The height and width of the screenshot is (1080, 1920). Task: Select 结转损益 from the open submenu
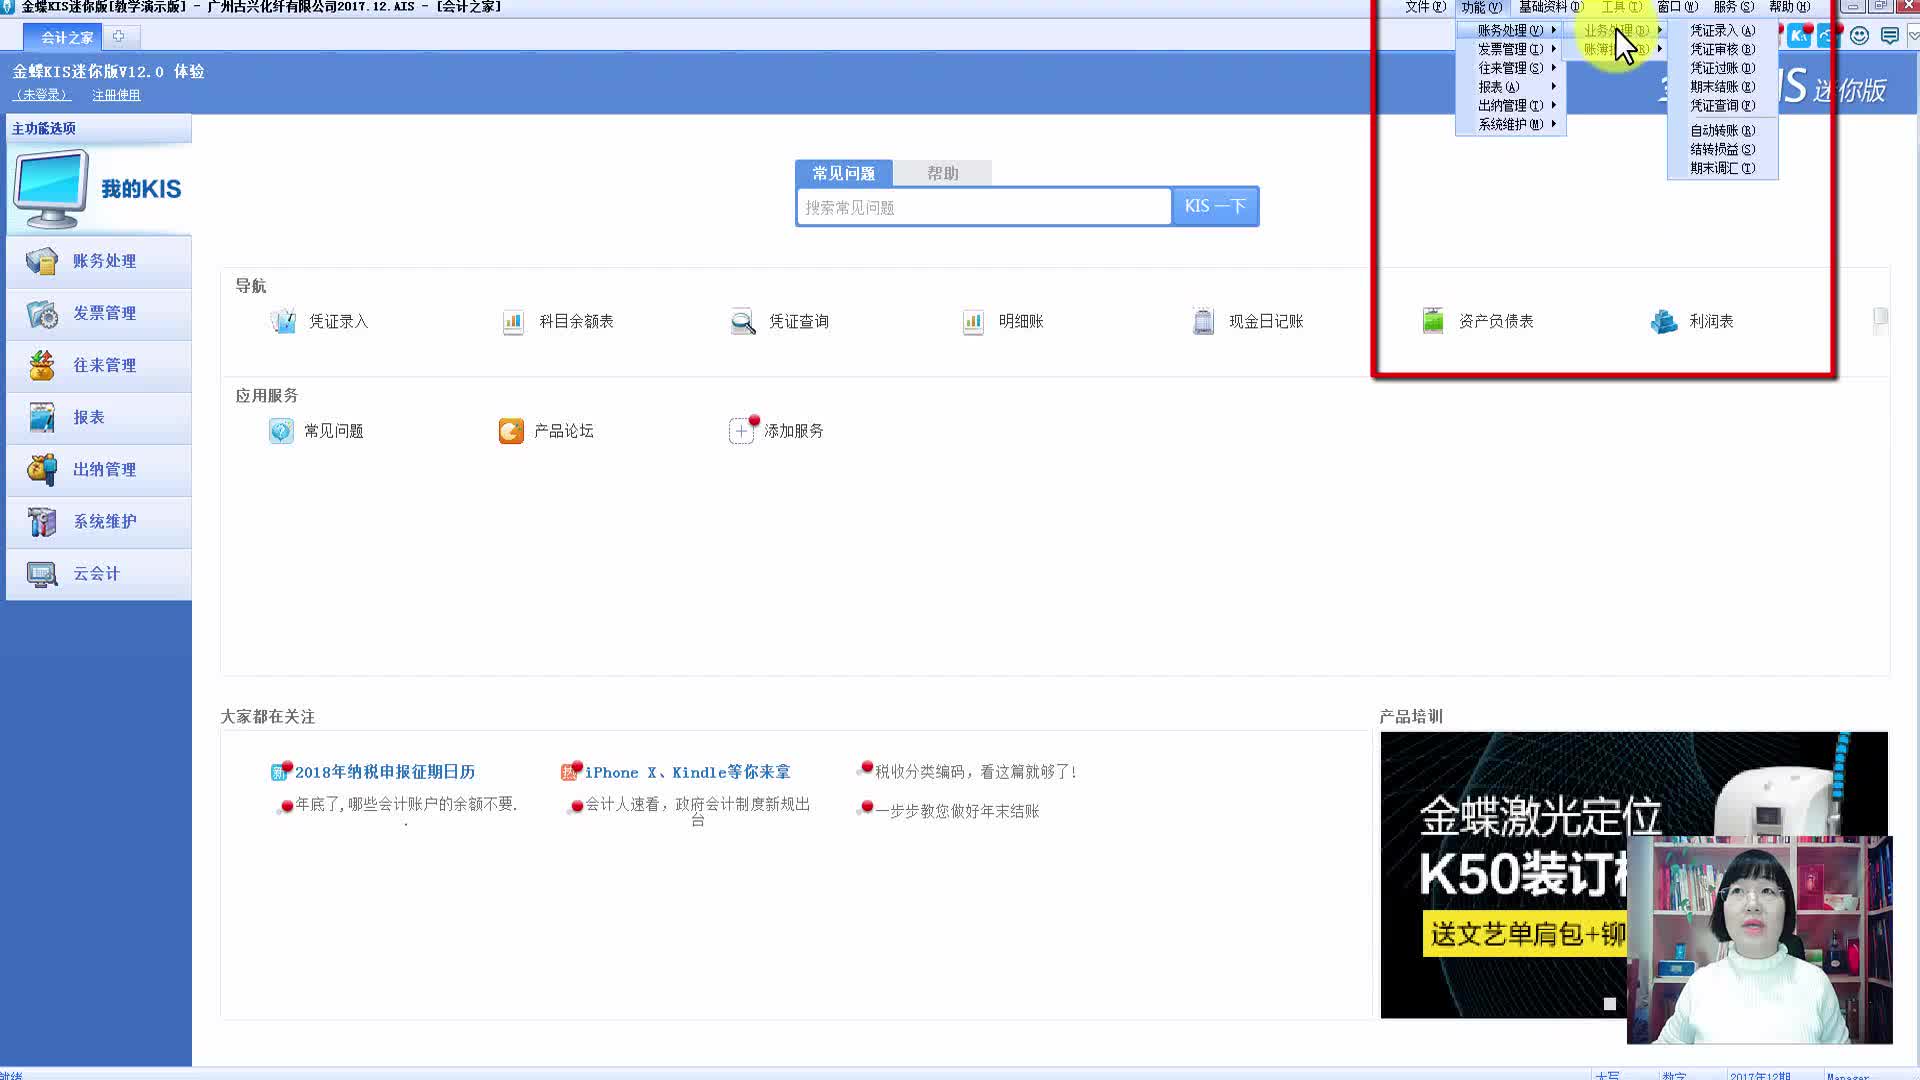1722,149
